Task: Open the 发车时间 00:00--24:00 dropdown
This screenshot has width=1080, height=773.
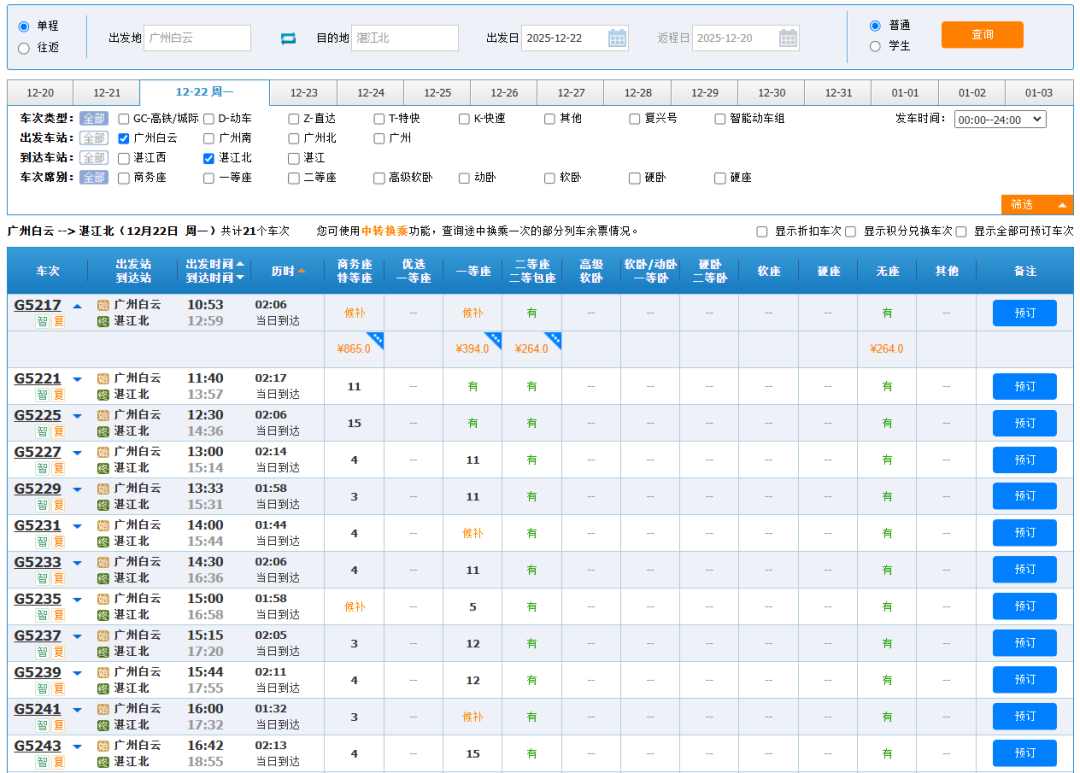Action: pyautogui.click(x=999, y=119)
